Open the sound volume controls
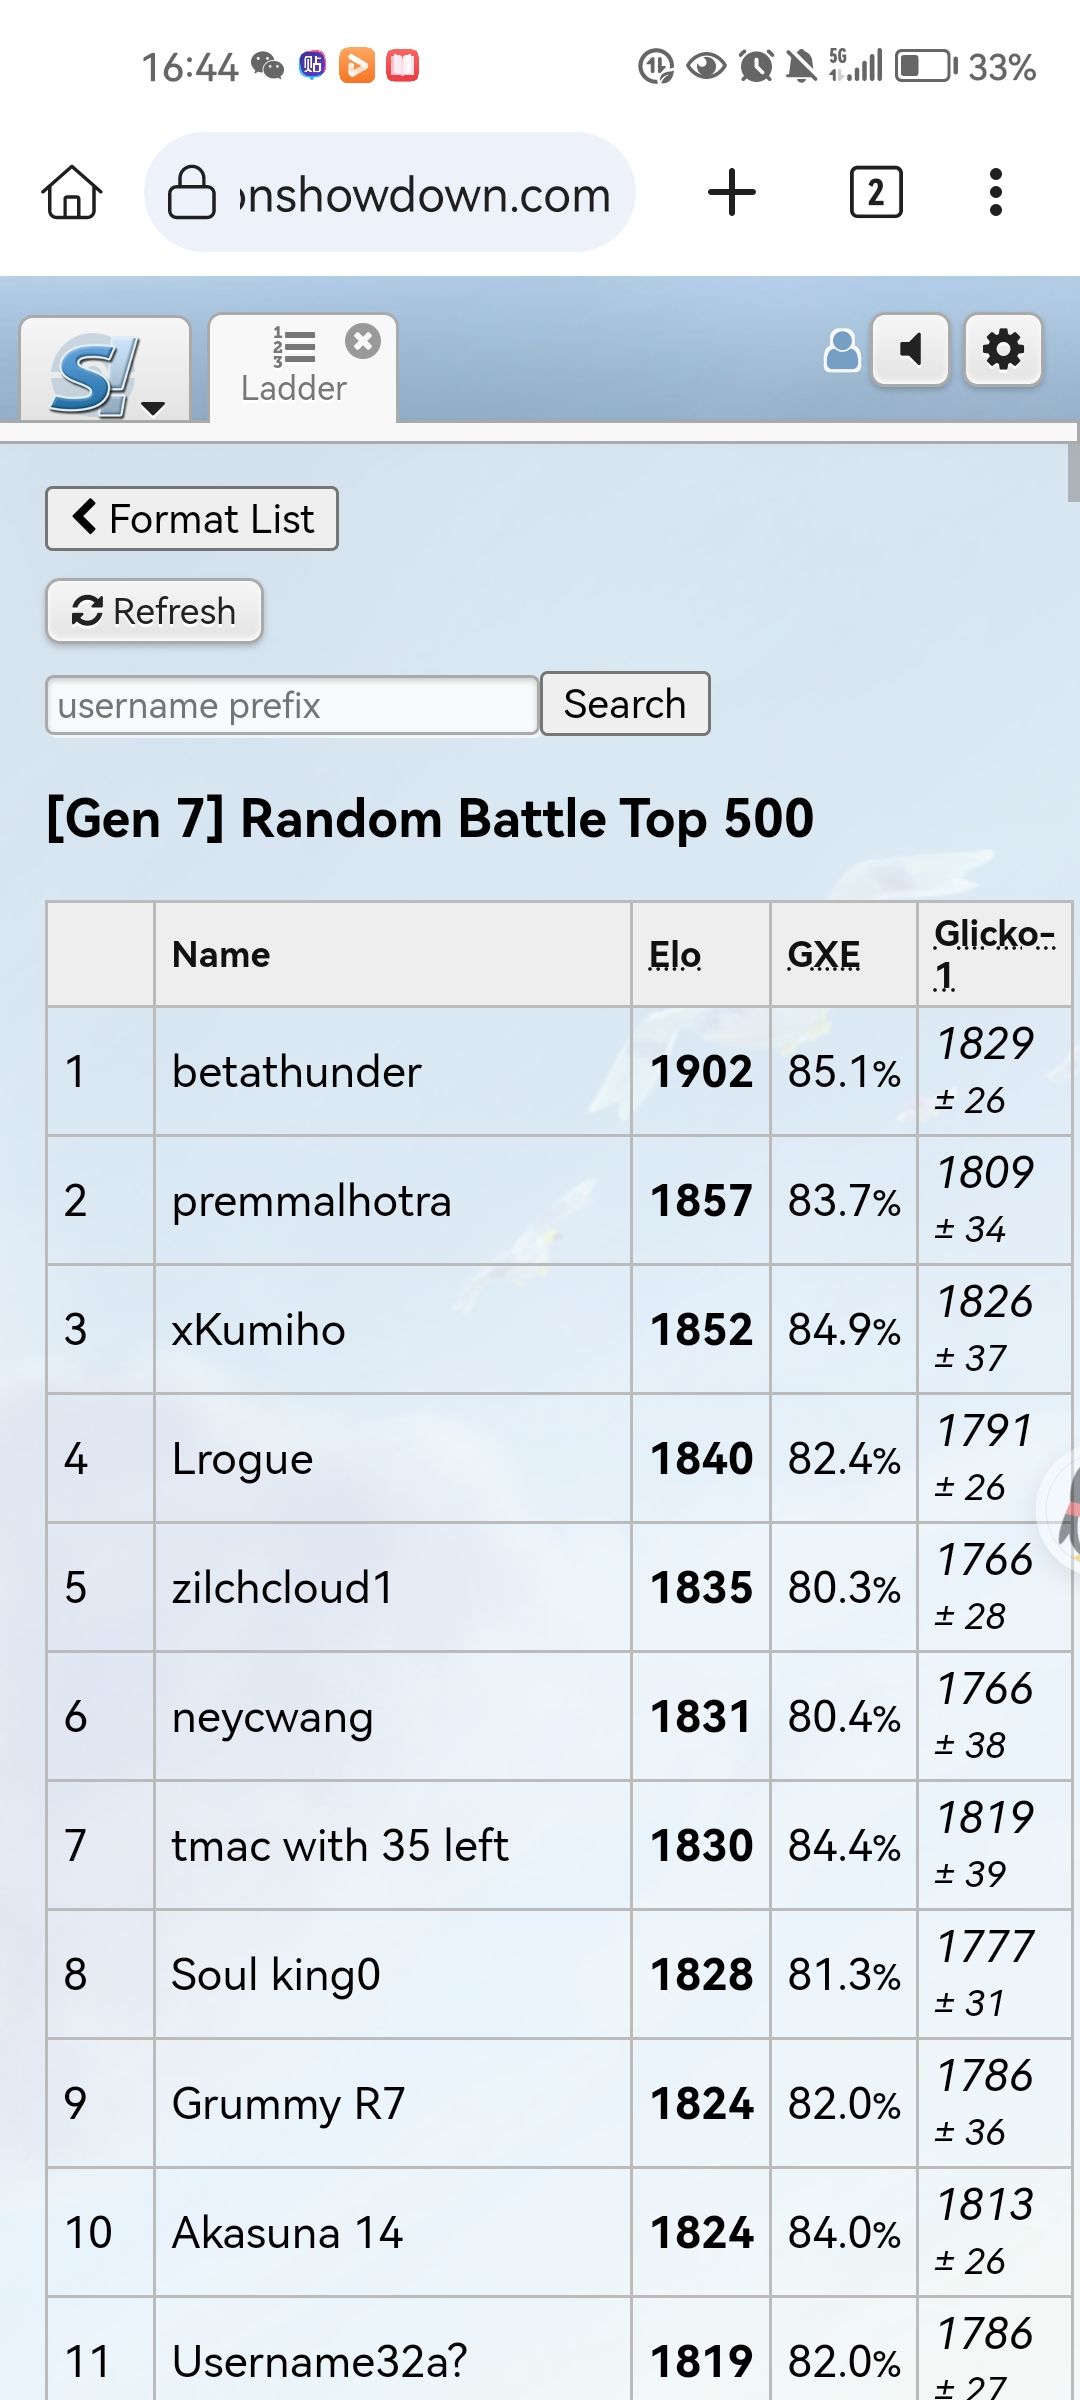The image size is (1080, 2400). coord(910,350)
